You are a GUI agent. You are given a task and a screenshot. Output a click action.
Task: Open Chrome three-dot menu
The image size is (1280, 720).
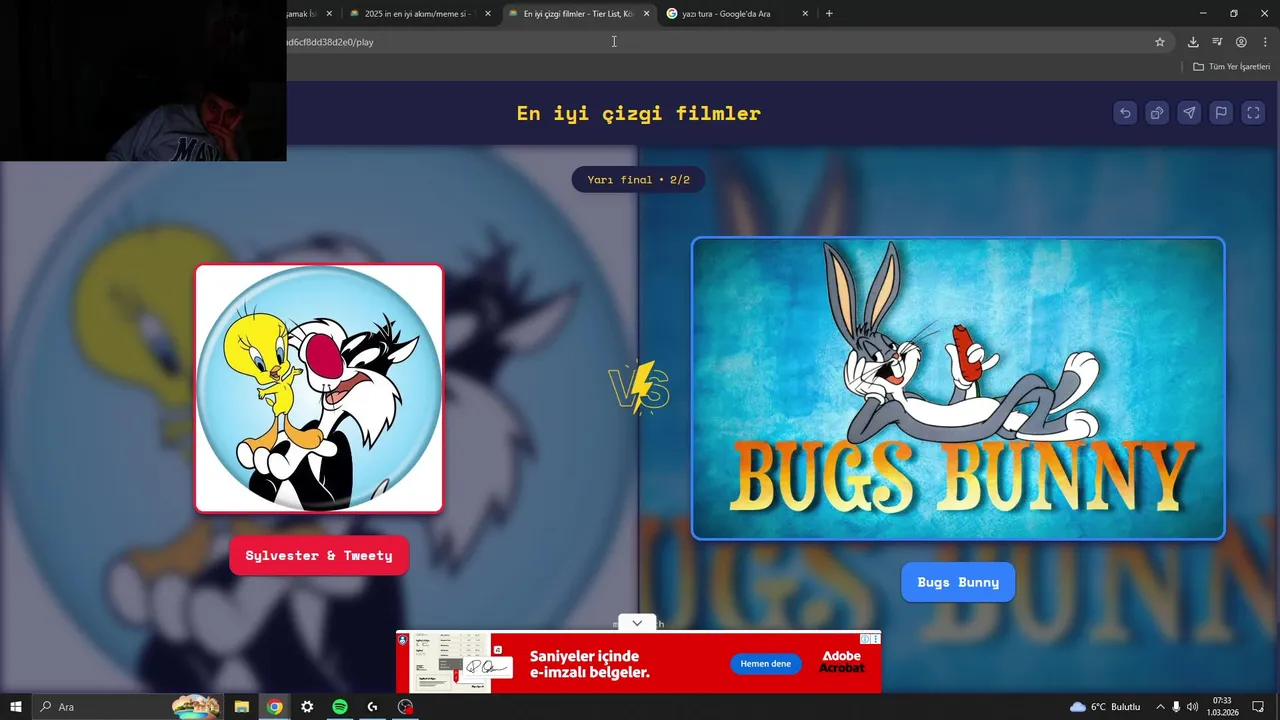1264,42
